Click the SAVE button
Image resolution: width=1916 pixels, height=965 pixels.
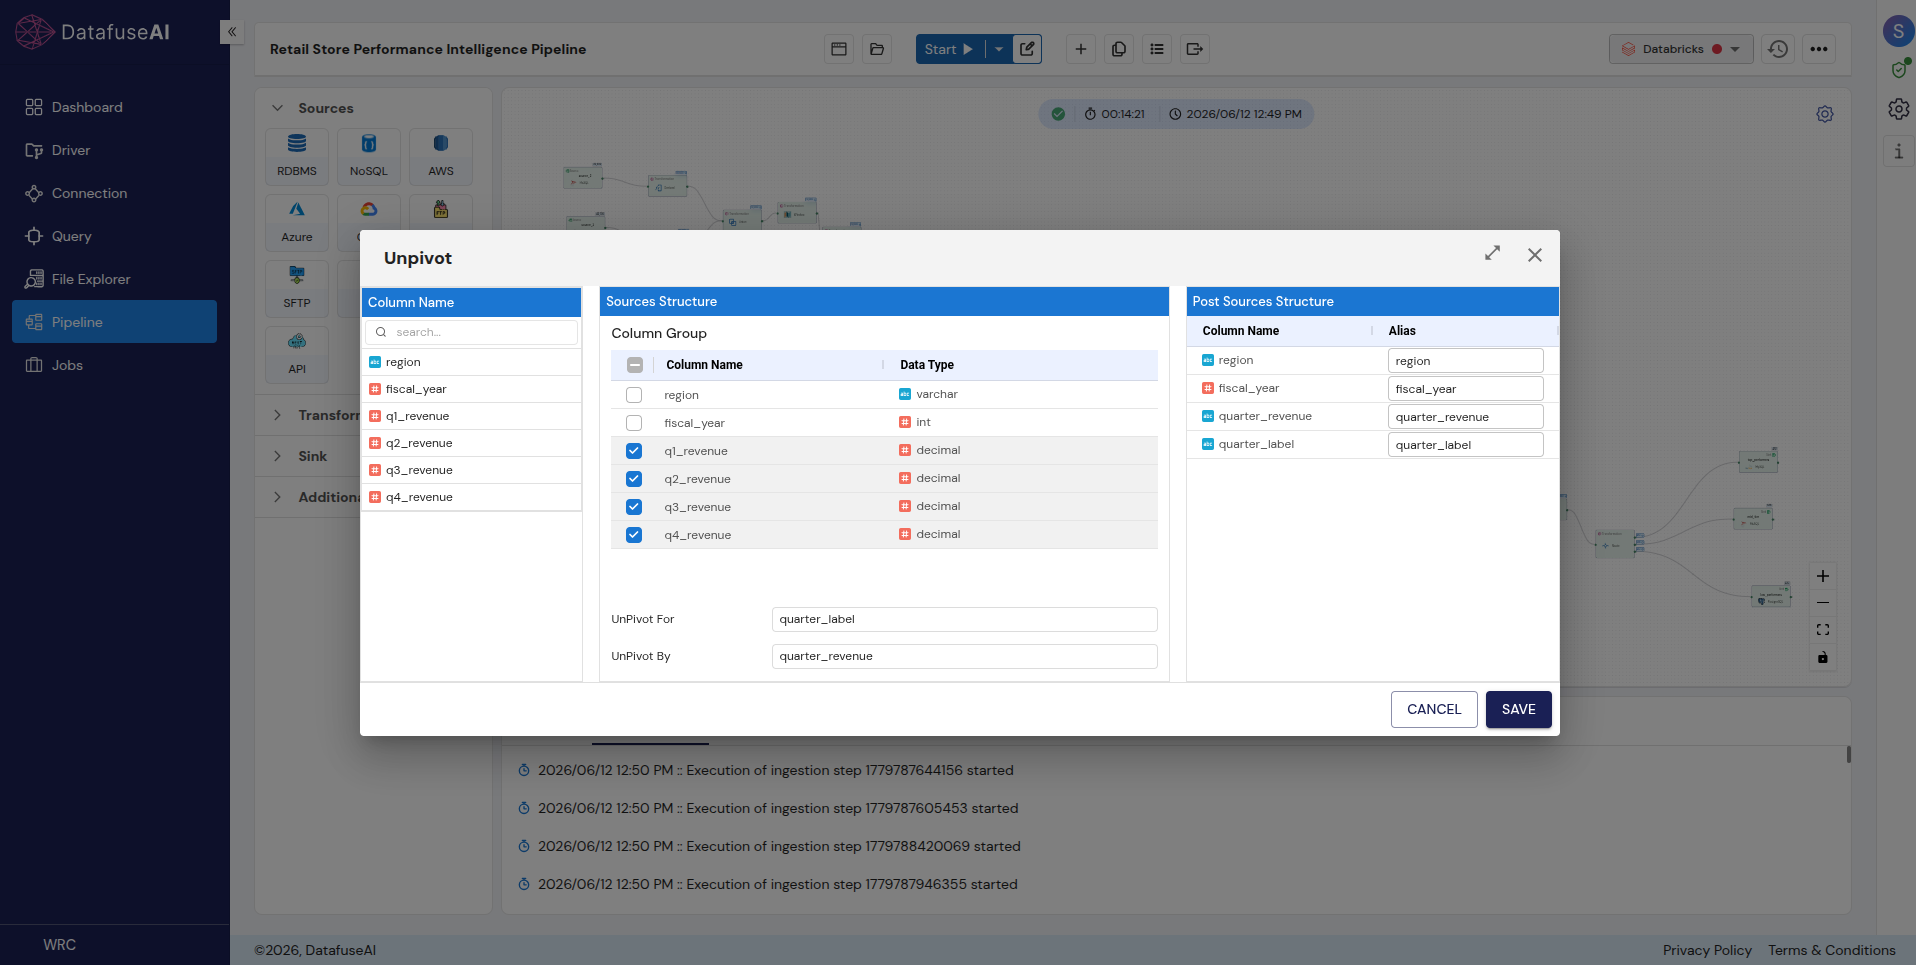pos(1518,709)
